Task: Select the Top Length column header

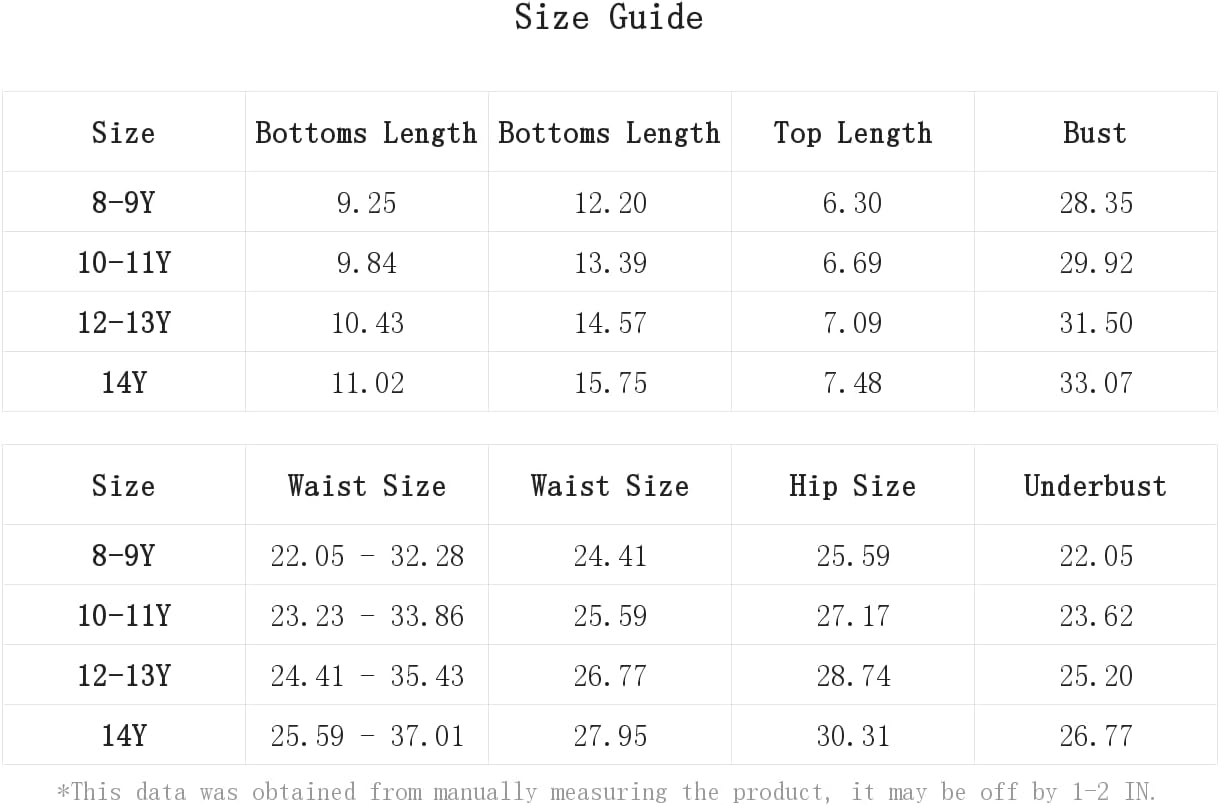Action: click(853, 133)
